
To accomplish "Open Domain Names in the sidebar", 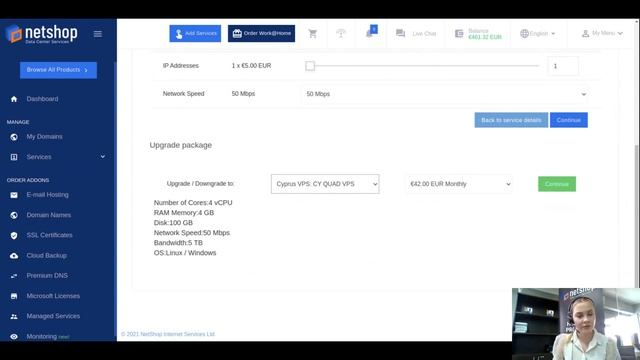I will [49, 215].
